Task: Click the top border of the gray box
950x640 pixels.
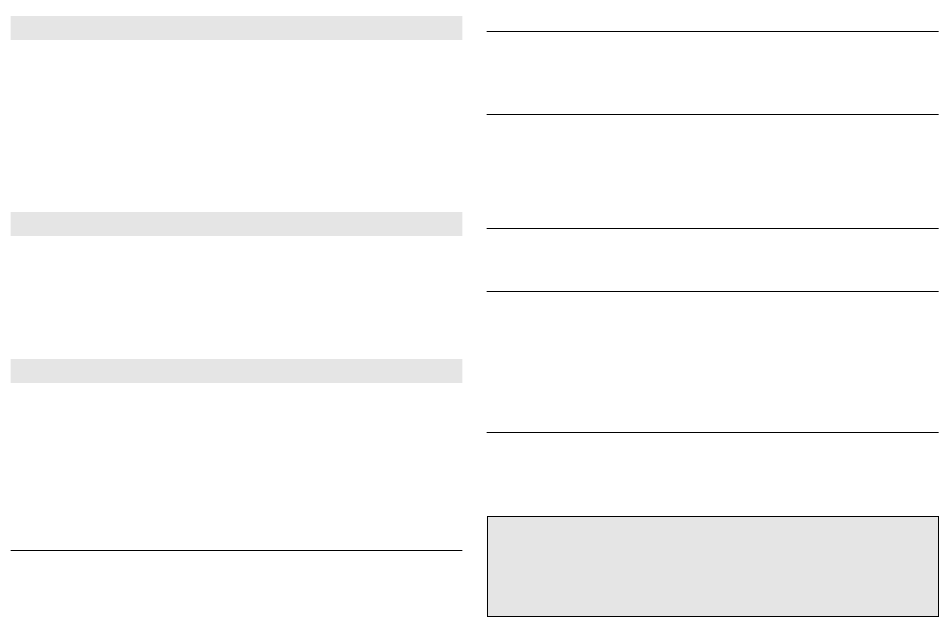Action: point(712,517)
